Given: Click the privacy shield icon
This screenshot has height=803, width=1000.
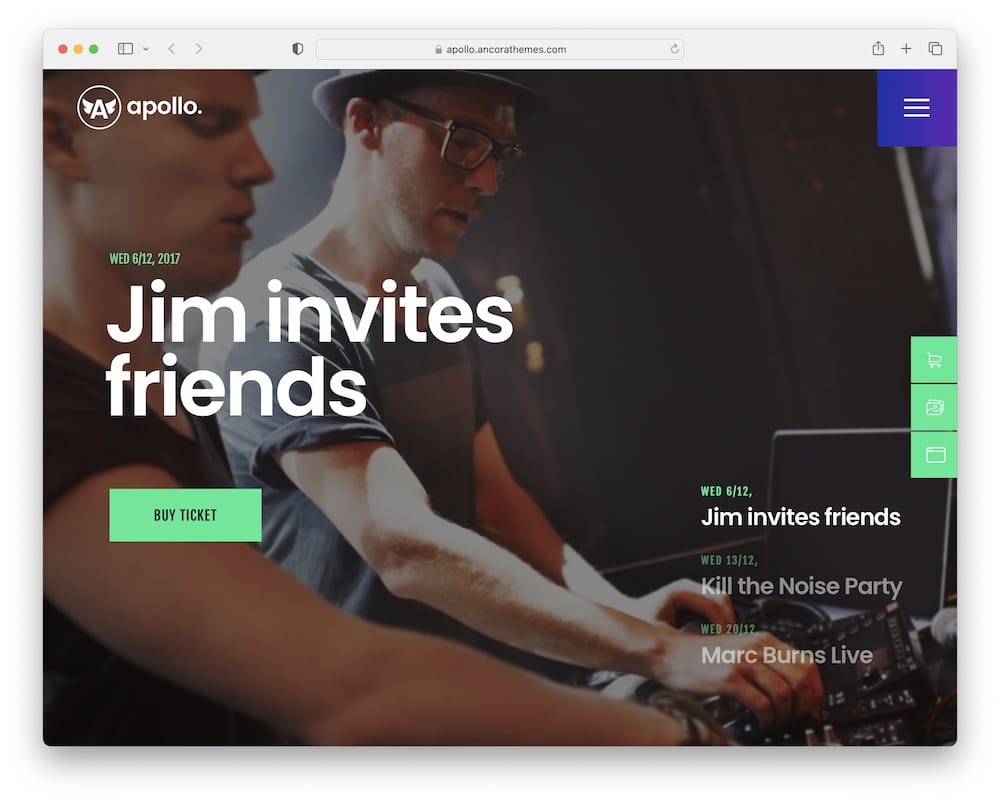Looking at the screenshot, I should 297,48.
